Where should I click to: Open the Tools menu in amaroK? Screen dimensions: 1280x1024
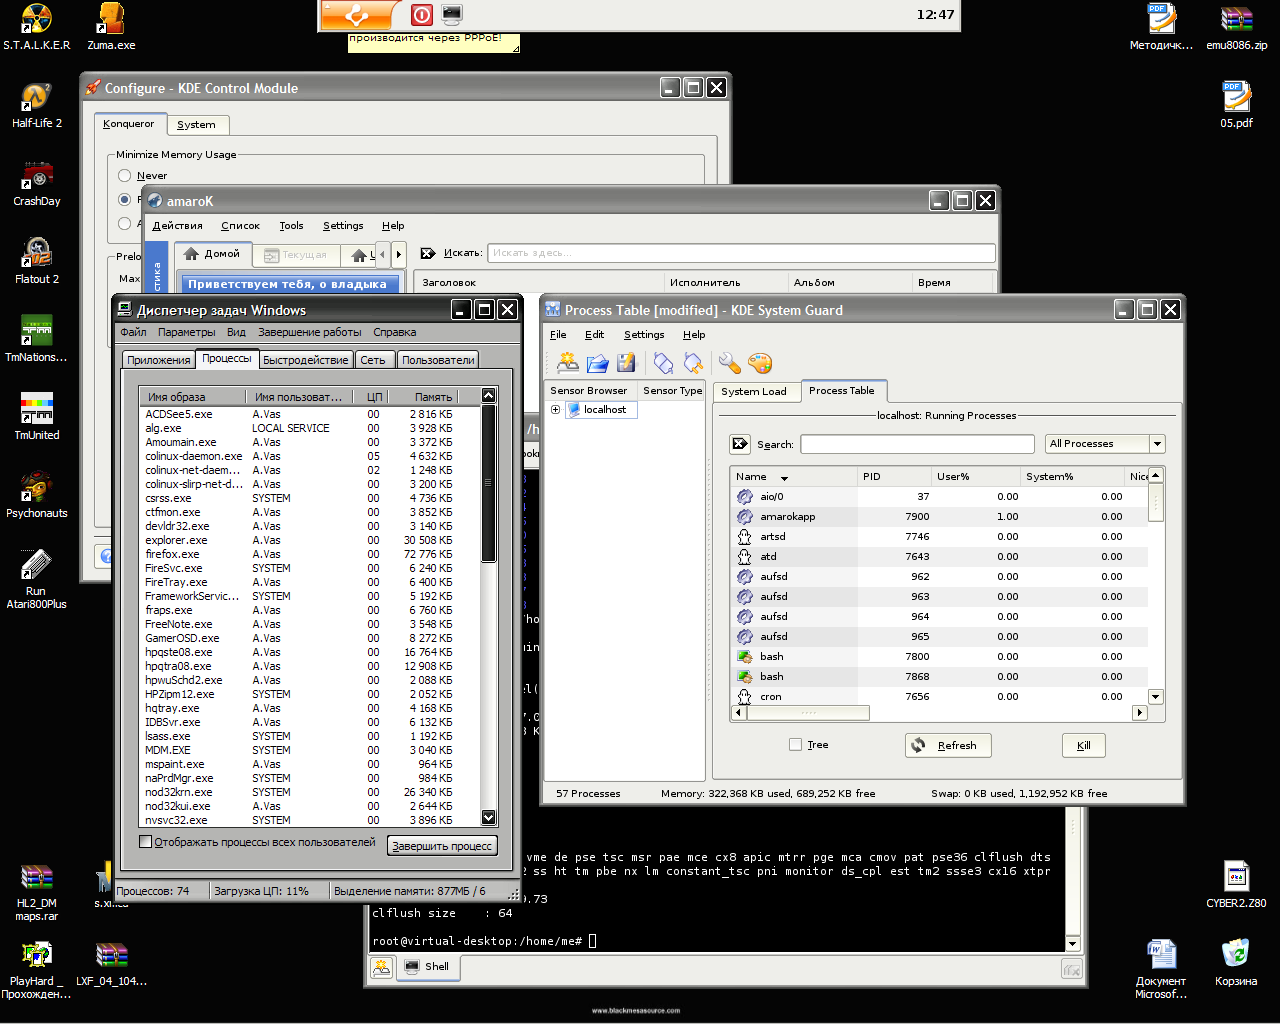pos(291,226)
